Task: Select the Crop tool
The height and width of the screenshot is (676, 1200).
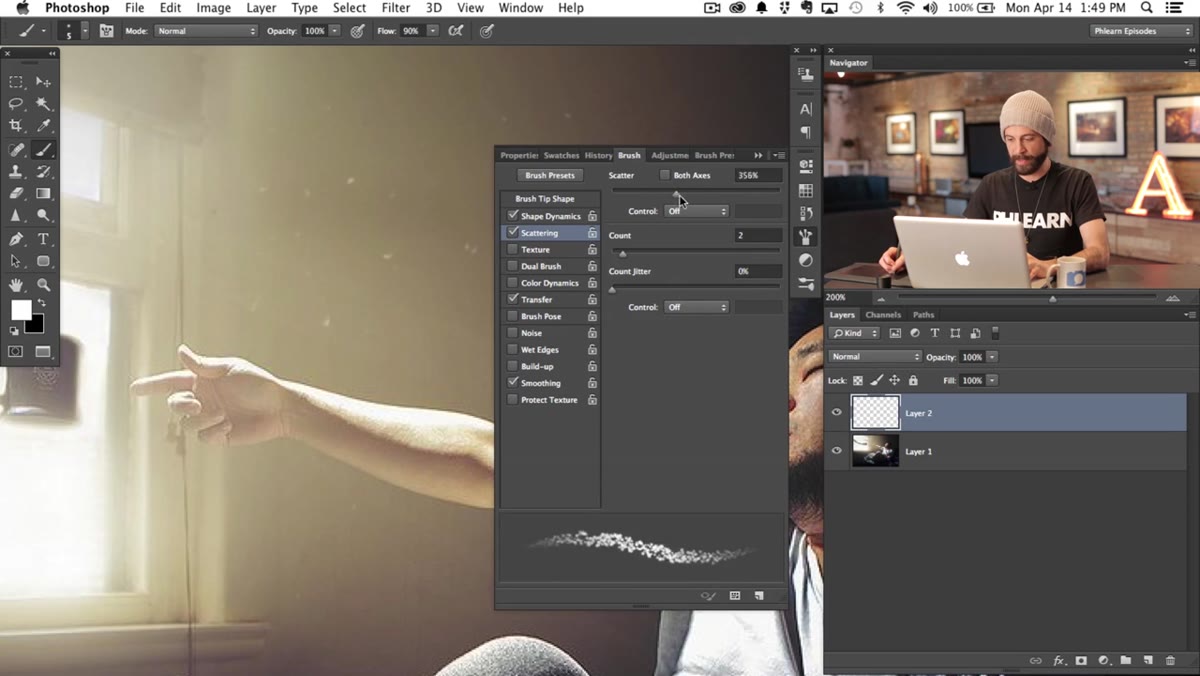Action: [16, 126]
